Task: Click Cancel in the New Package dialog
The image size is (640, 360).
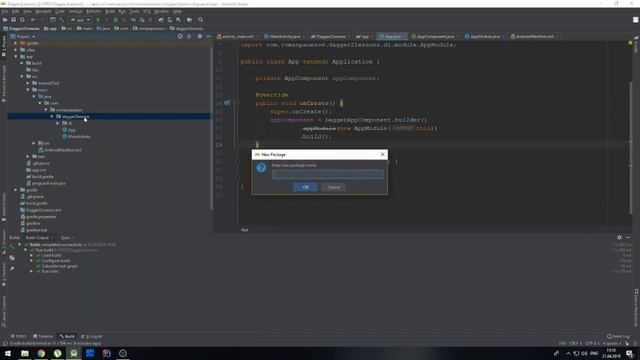Action: pyautogui.click(x=333, y=187)
